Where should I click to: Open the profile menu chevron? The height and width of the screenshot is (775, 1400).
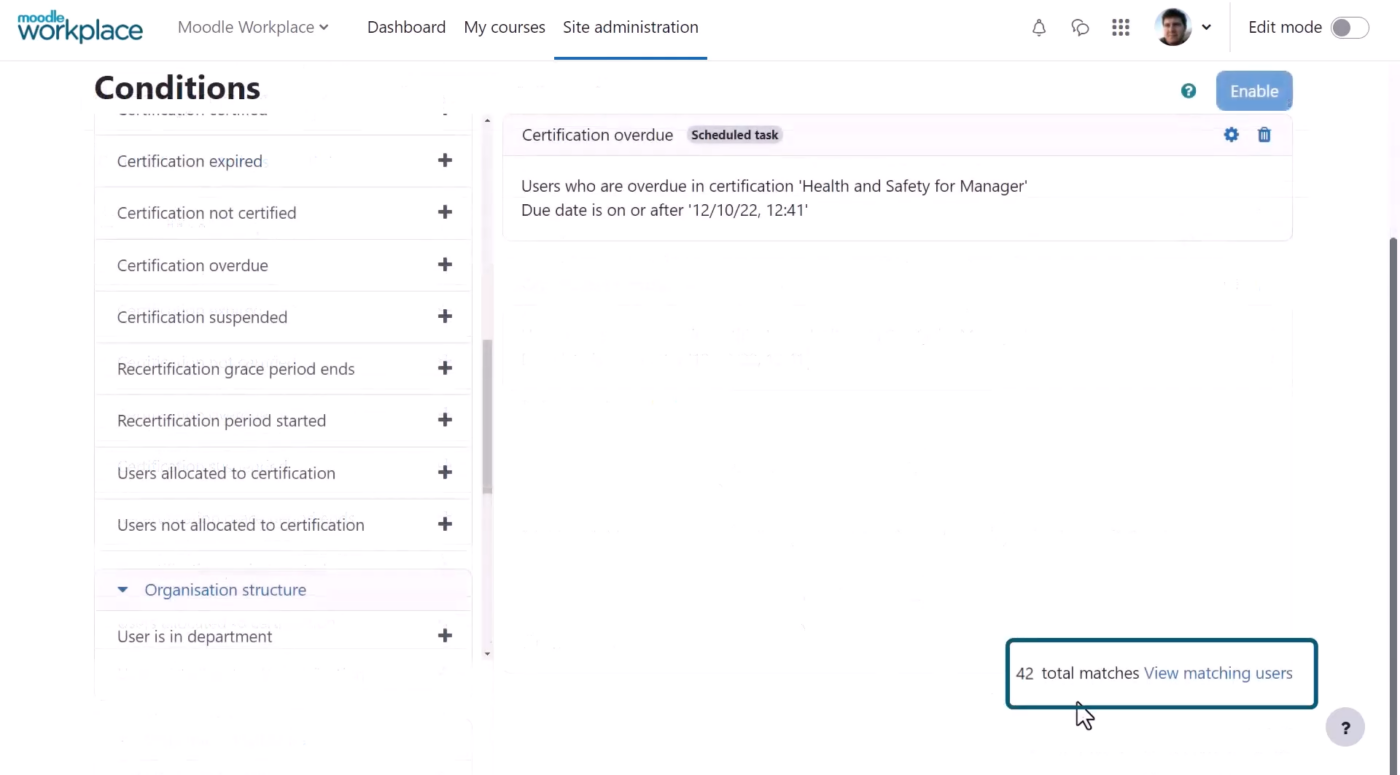pos(1207,27)
